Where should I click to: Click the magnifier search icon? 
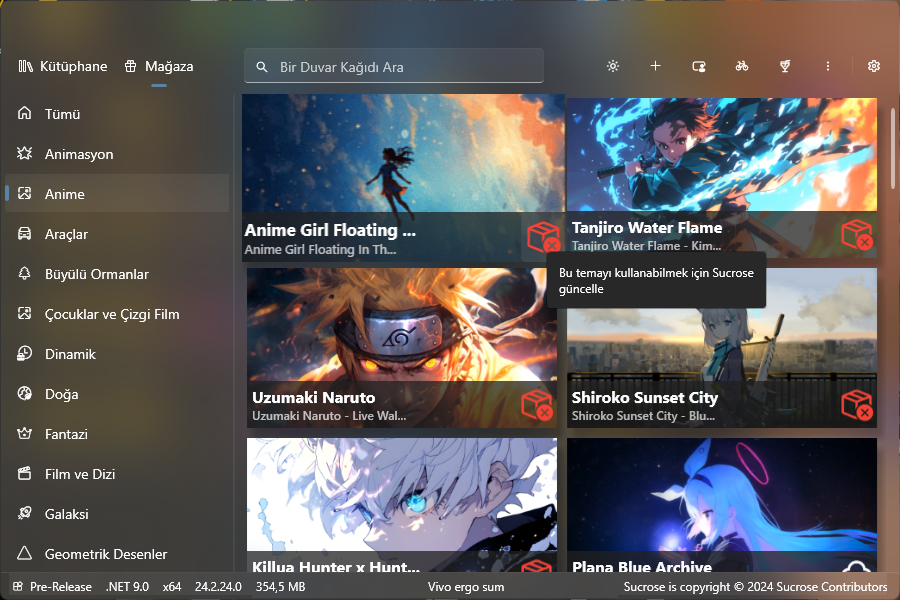262,67
